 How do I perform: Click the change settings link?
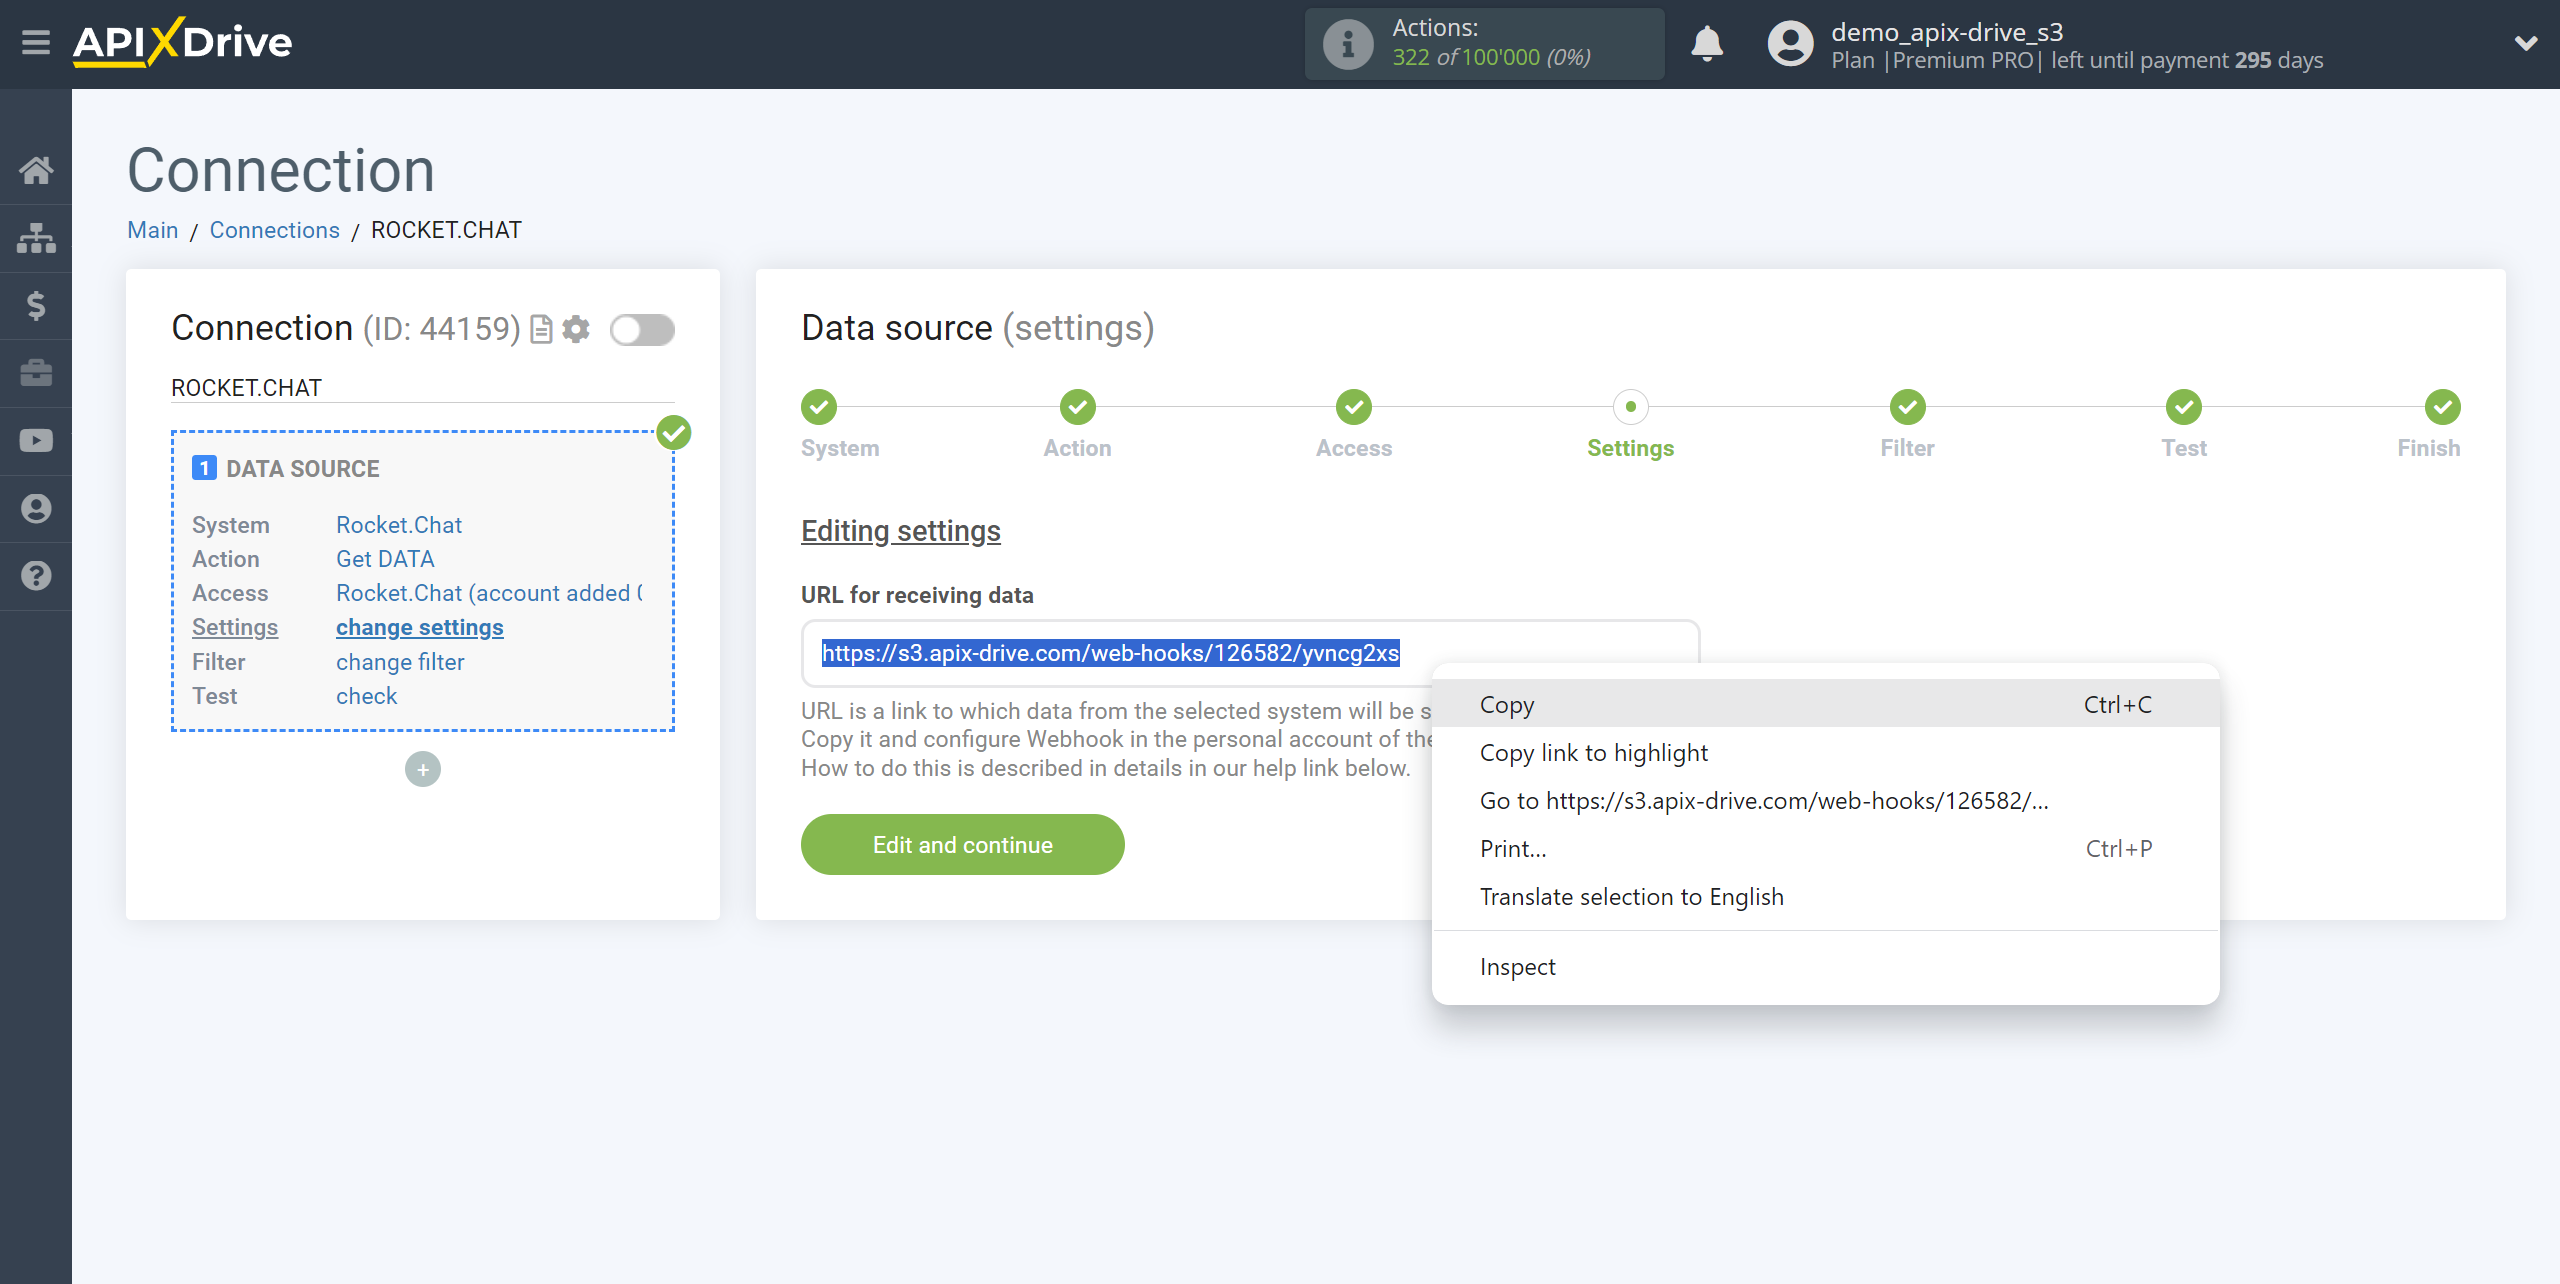click(419, 626)
